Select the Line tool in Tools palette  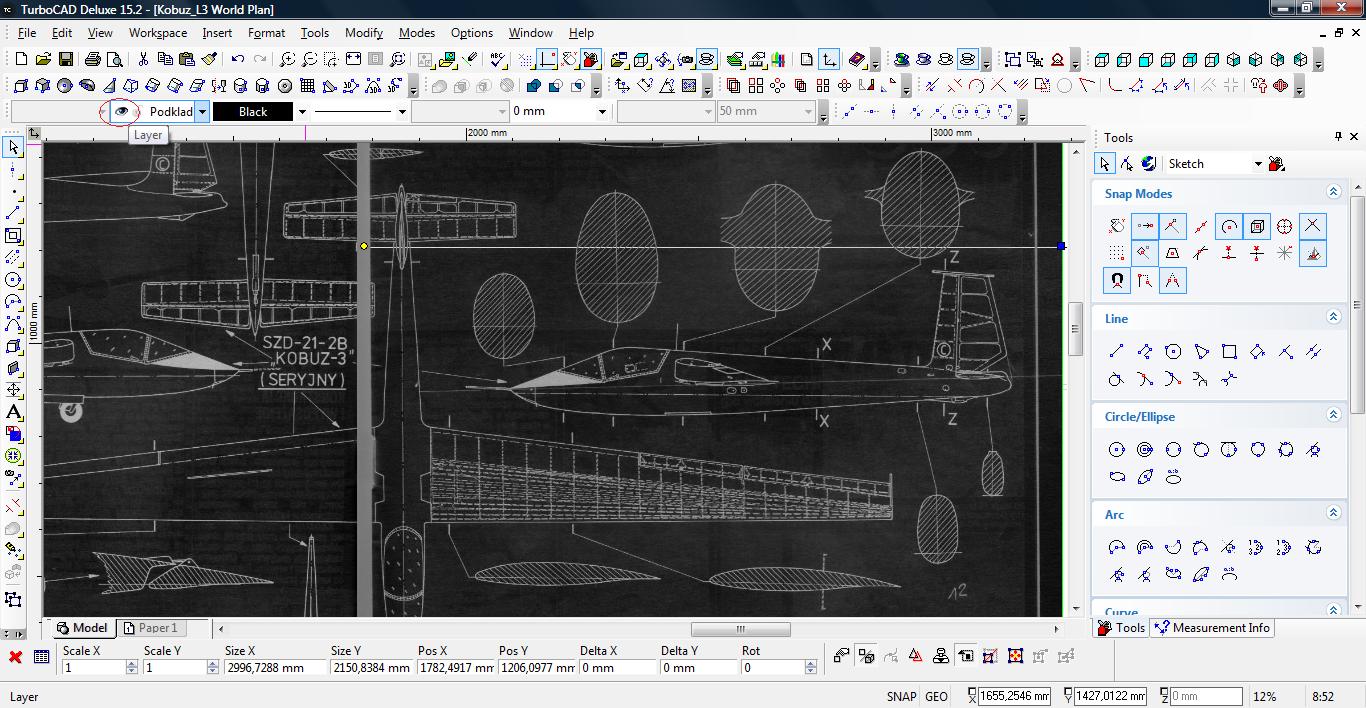1117,351
